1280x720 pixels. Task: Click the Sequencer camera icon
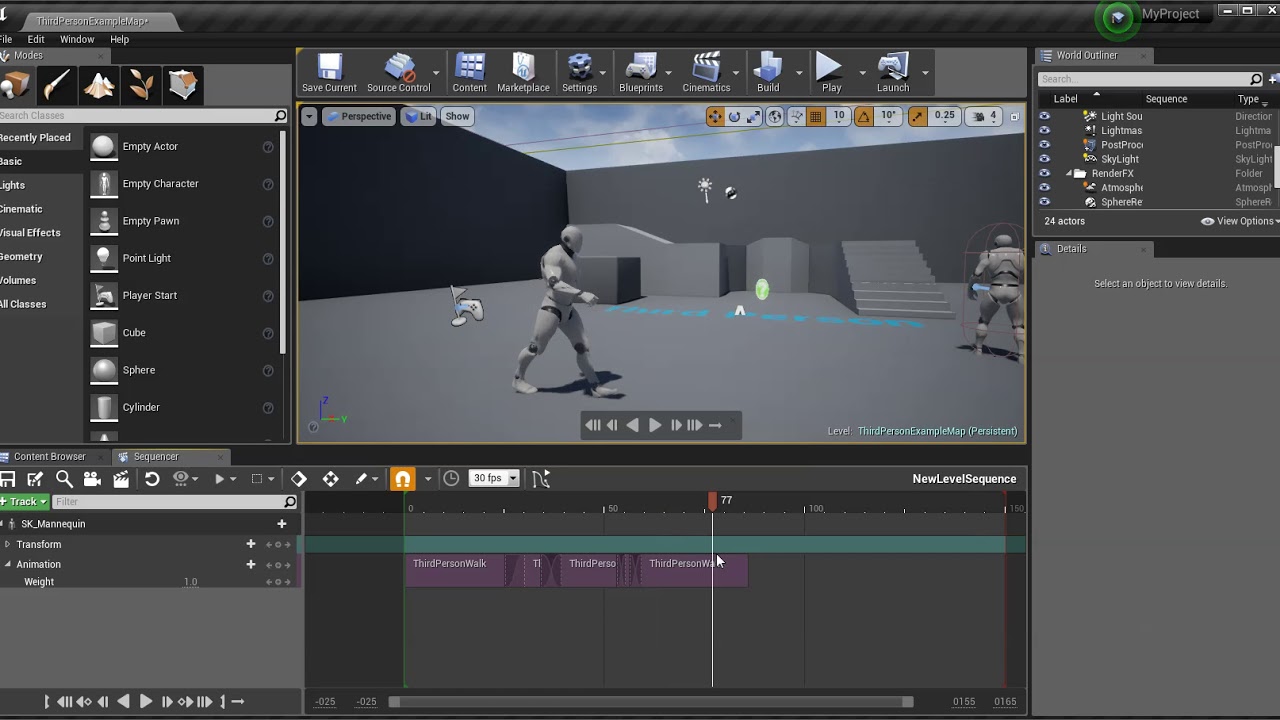point(92,479)
